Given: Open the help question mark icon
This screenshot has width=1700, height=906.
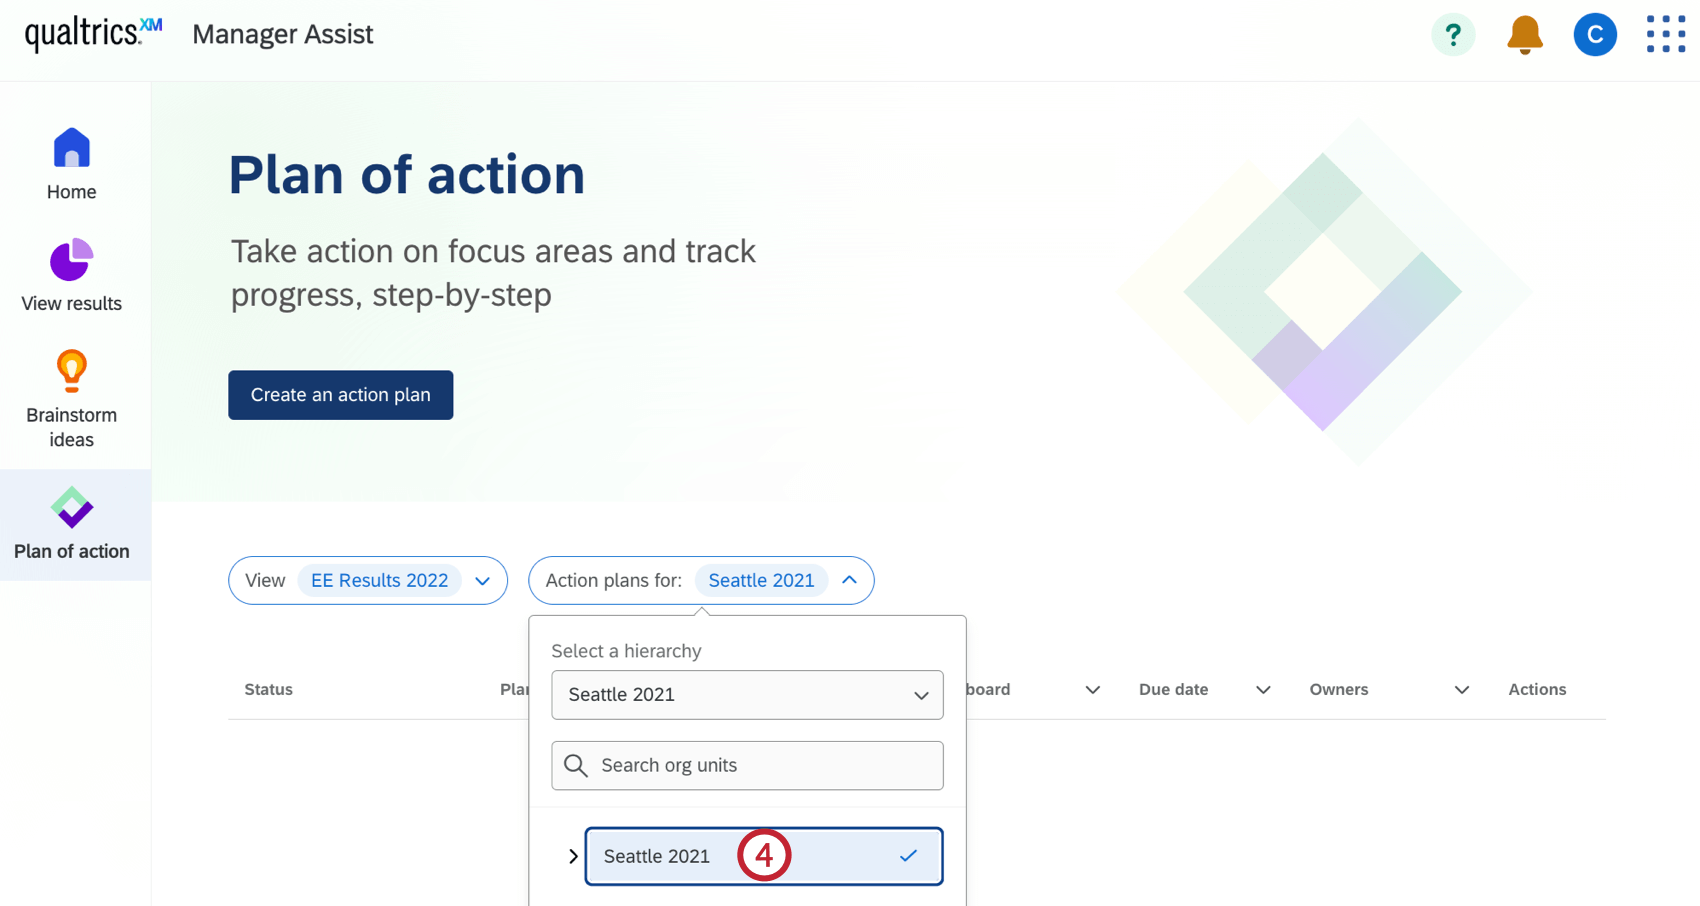Looking at the screenshot, I should pos(1453,34).
